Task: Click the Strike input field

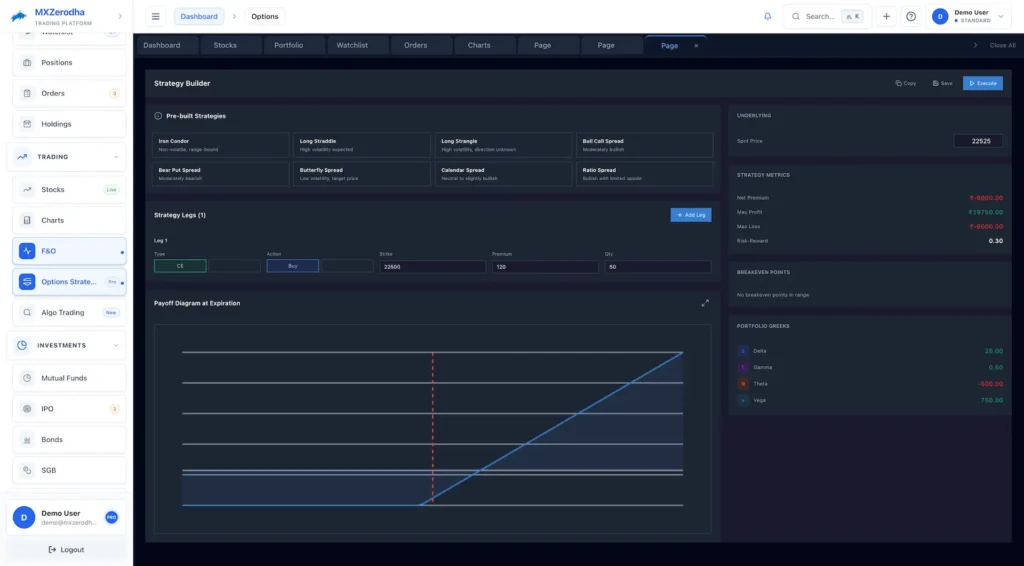Action: tap(432, 267)
